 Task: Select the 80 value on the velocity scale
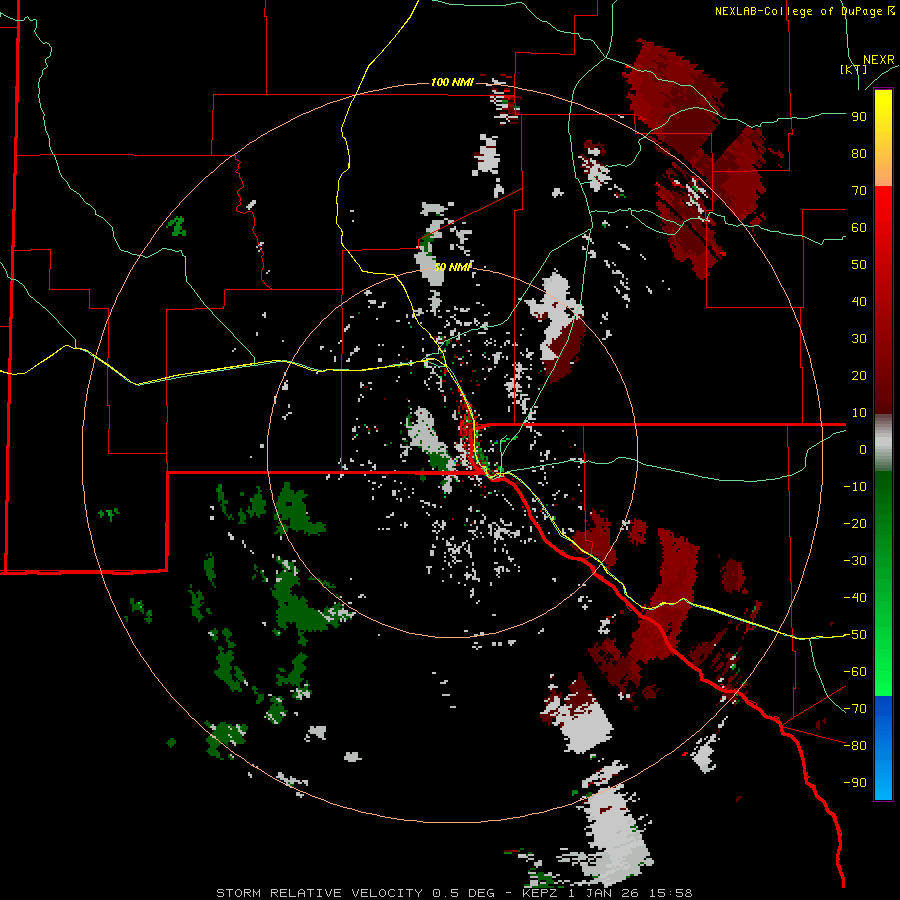pos(859,154)
